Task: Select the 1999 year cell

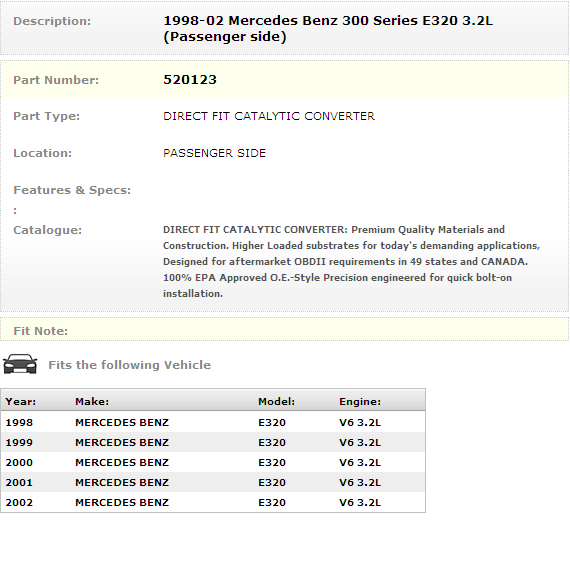Action: 19,442
